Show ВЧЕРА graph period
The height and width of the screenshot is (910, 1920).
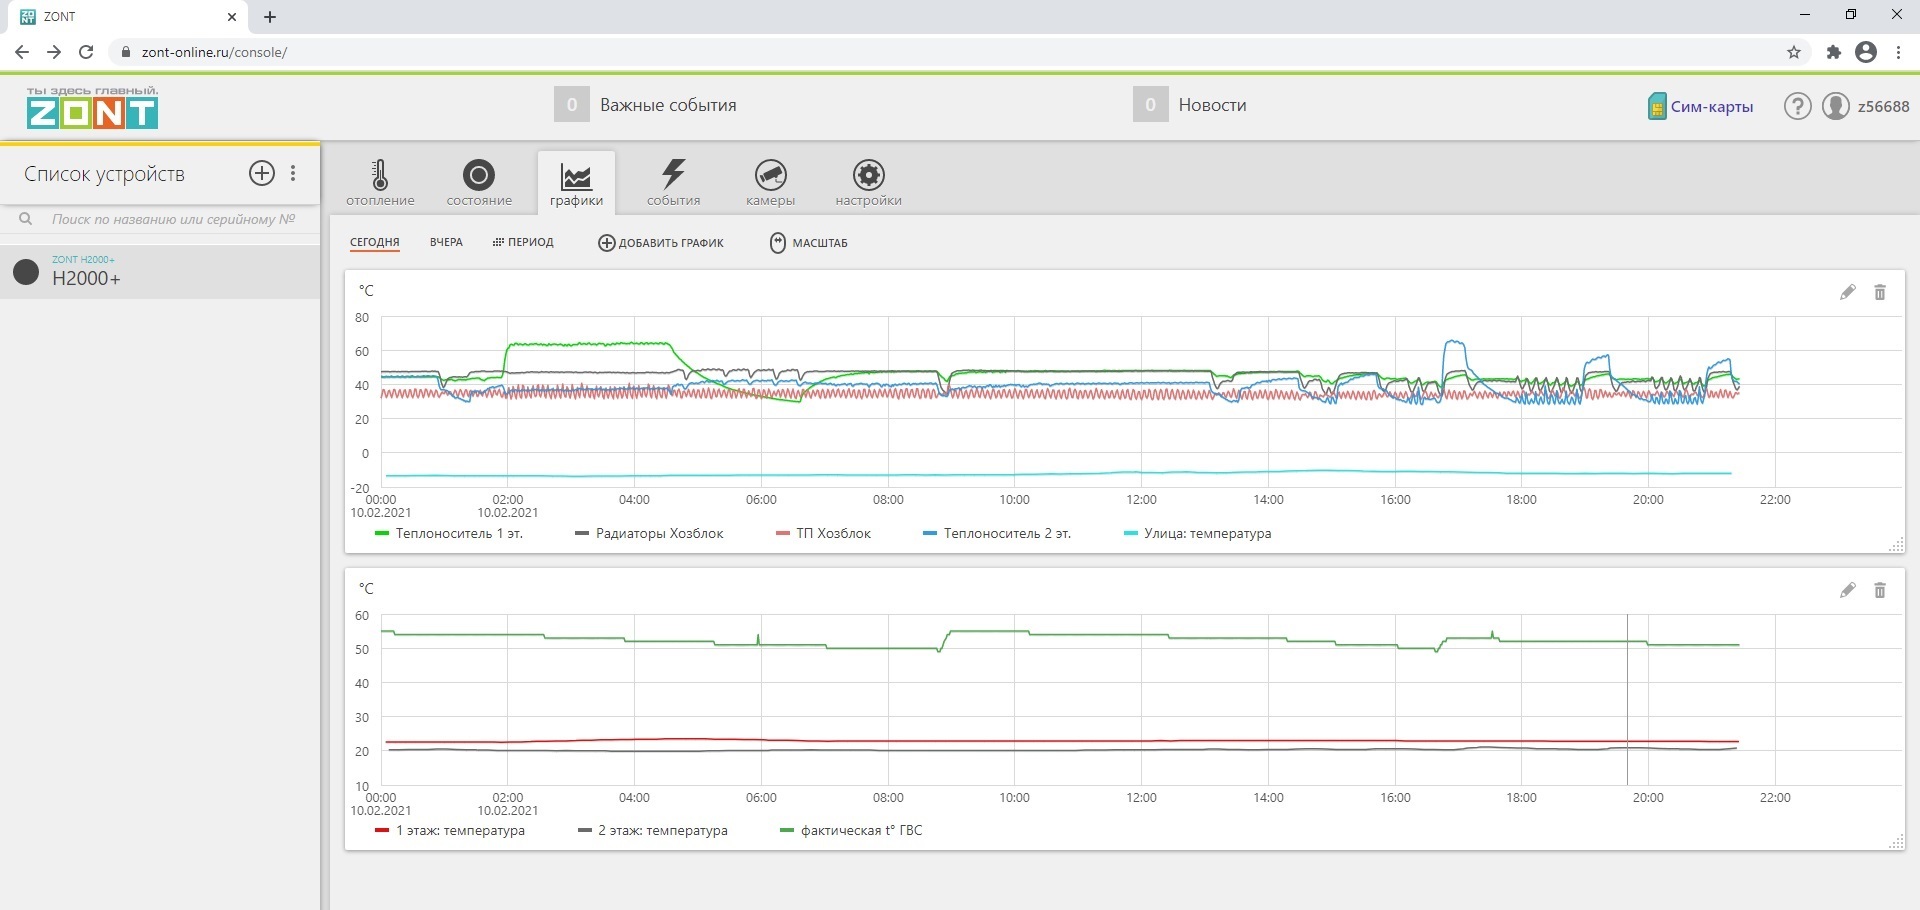446,243
